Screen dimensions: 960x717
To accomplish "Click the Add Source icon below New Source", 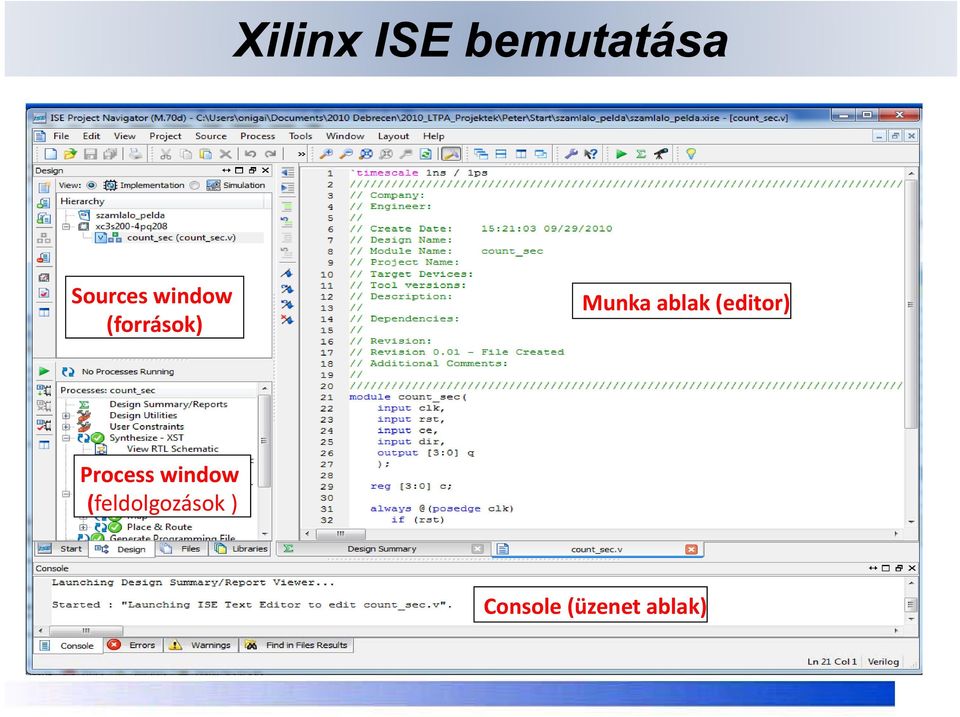I will pyautogui.click(x=44, y=203).
